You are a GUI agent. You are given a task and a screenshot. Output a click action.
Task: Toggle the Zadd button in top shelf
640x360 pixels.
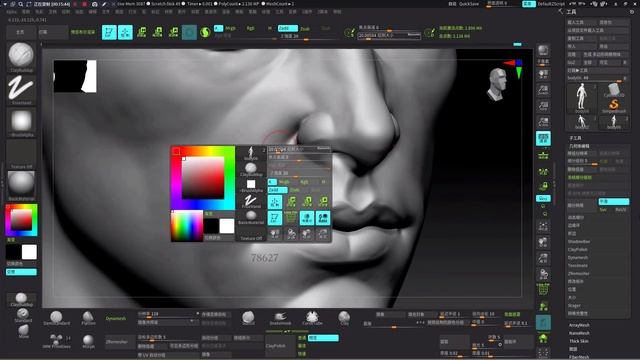coord(288,28)
